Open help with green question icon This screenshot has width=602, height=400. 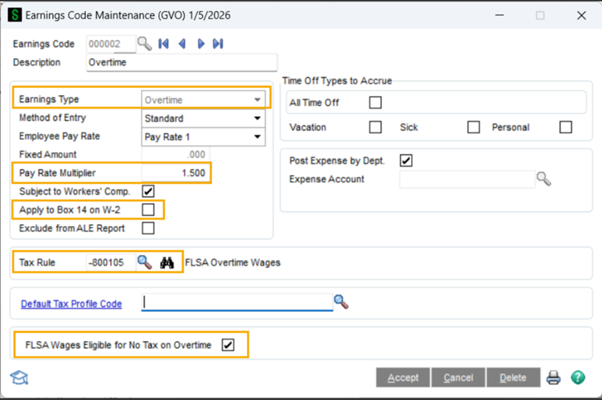[x=578, y=378]
